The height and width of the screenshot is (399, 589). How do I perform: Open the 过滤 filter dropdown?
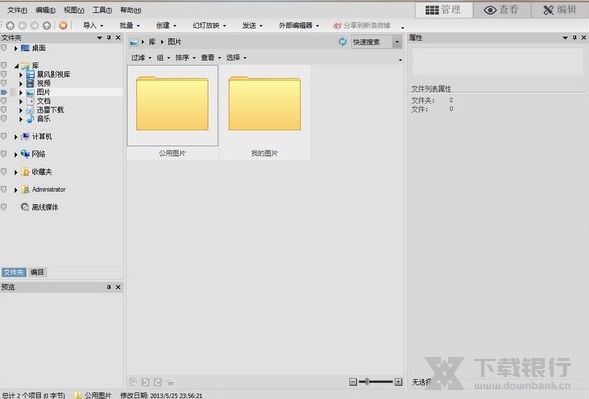[141, 57]
